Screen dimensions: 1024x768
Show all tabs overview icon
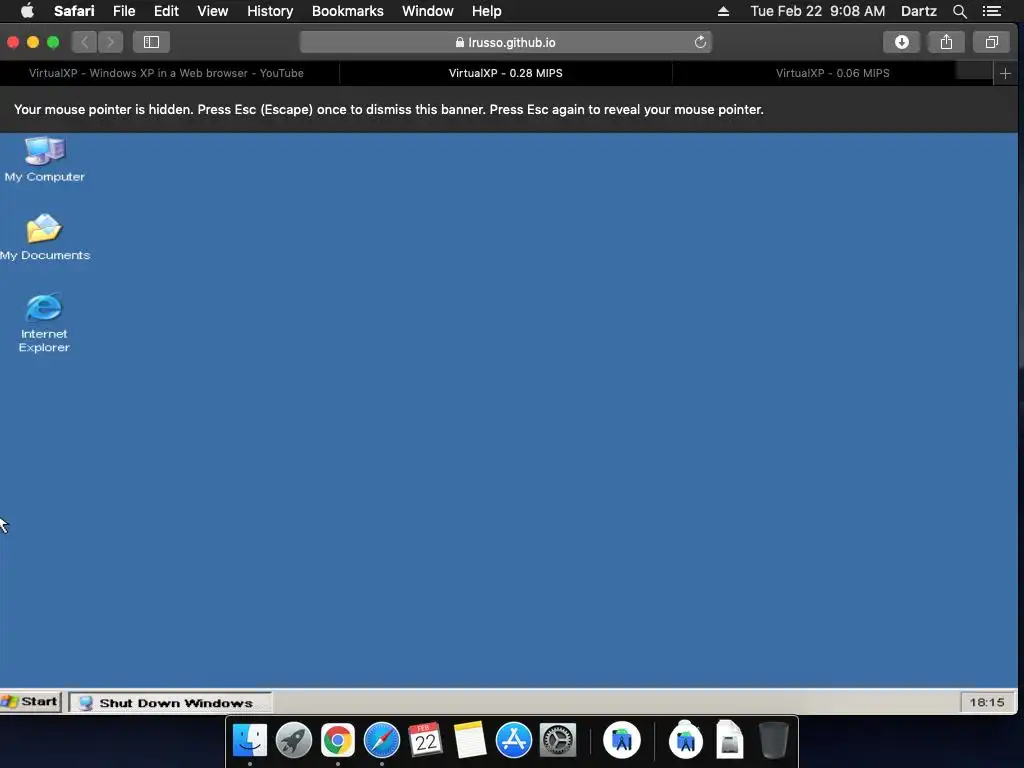pyautogui.click(x=991, y=42)
